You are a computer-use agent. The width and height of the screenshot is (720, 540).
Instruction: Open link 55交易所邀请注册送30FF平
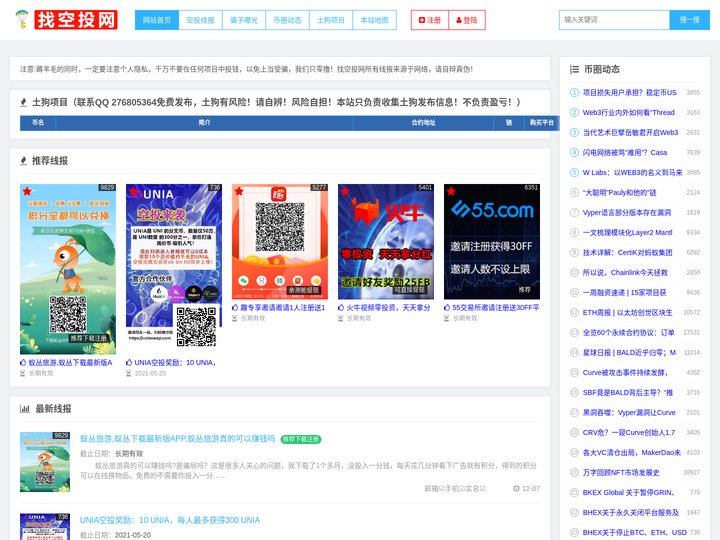496,307
